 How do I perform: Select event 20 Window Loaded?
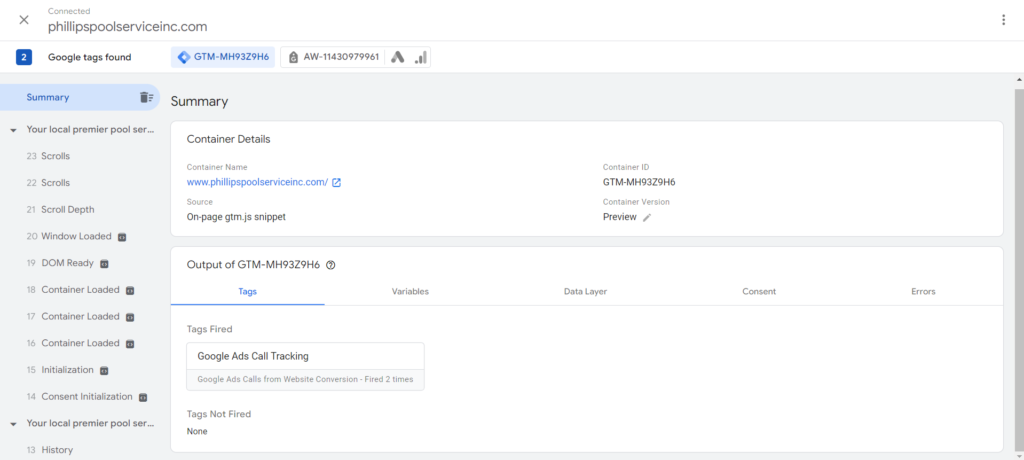click(x=69, y=236)
